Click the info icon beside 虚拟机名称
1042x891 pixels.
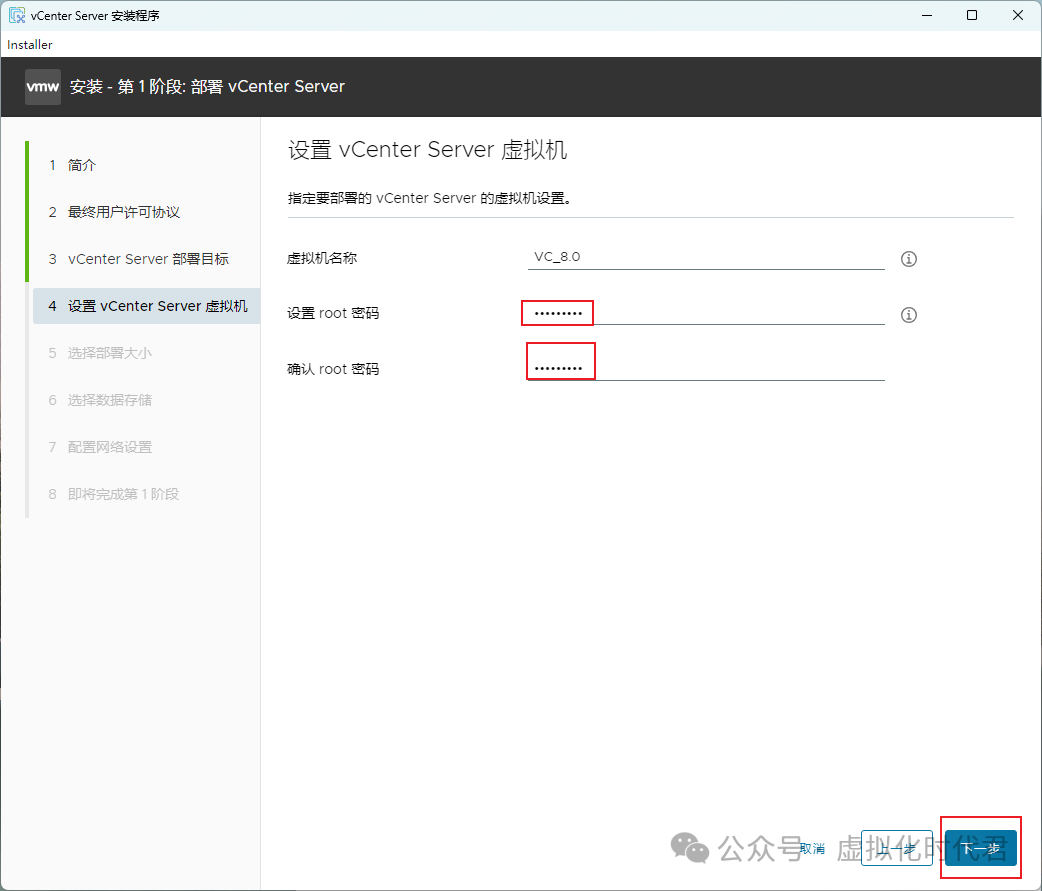[908, 259]
